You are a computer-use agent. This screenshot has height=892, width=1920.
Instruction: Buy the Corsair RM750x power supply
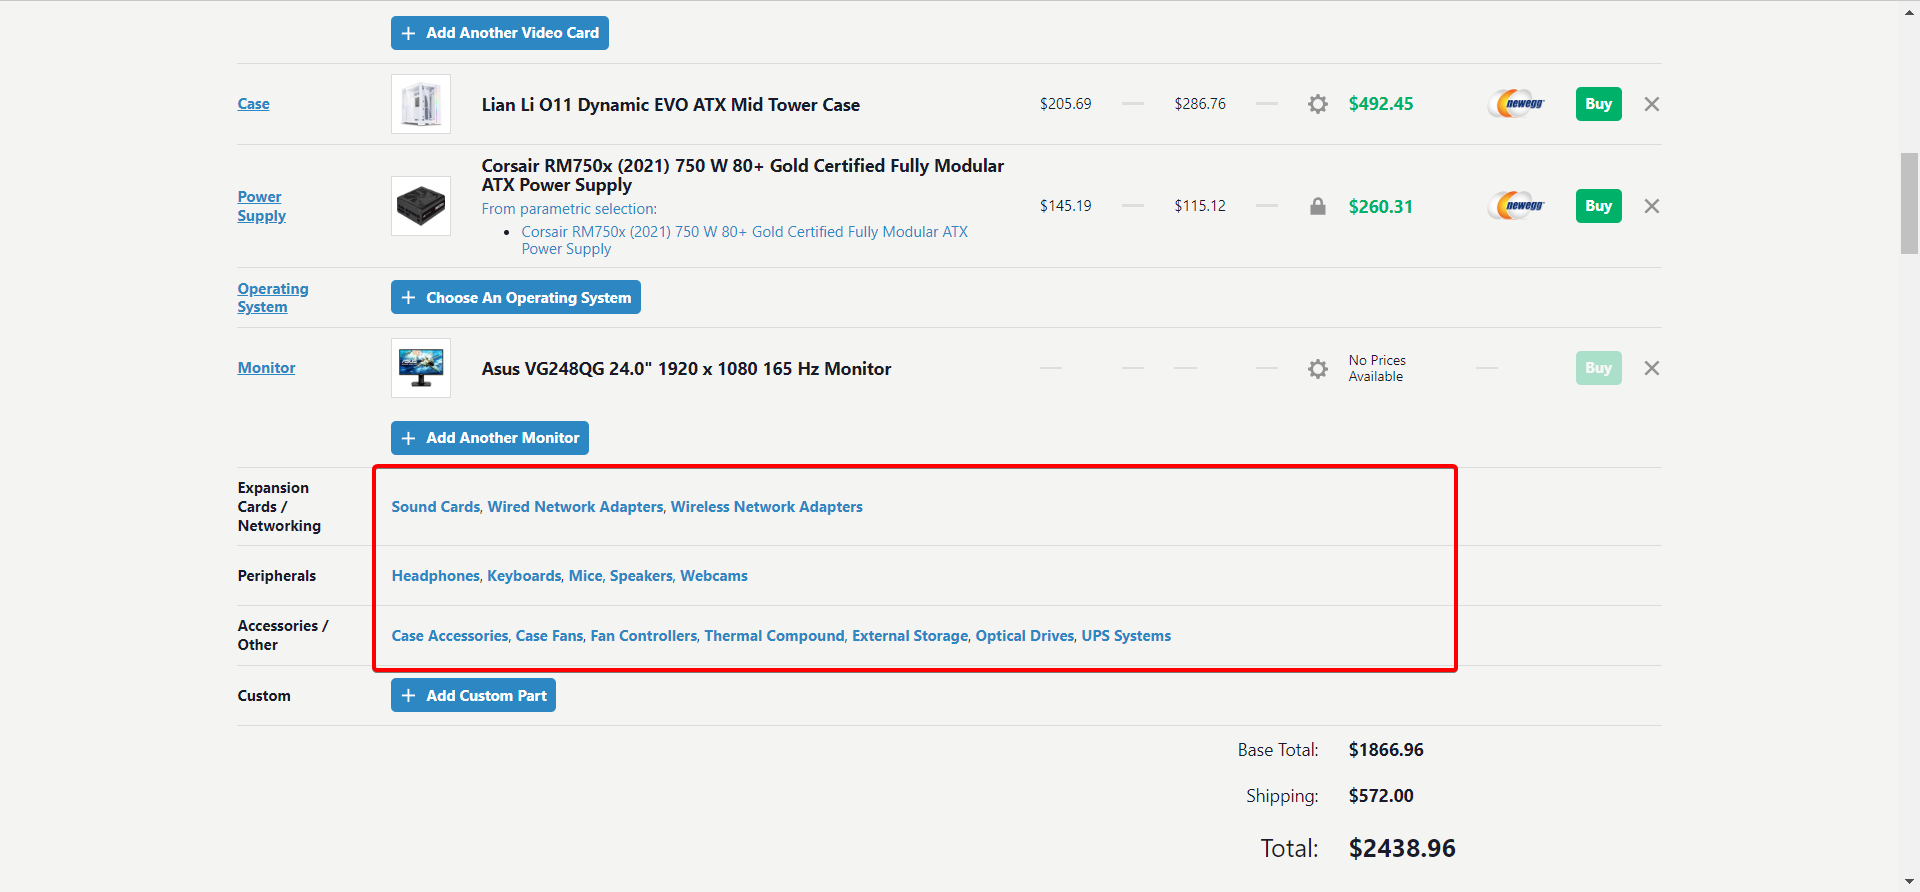click(1598, 206)
